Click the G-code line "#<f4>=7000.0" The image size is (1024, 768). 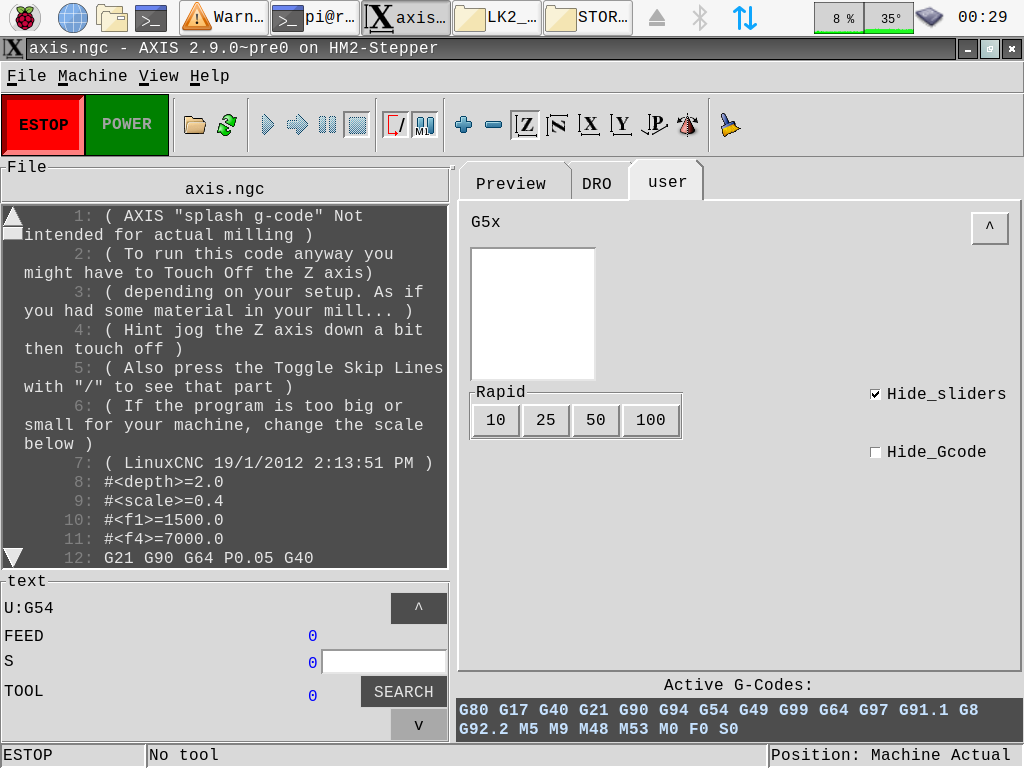click(163, 539)
